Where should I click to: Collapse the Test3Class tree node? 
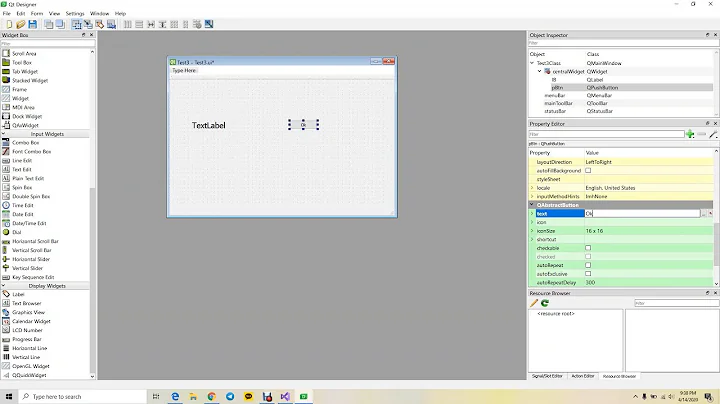click(x=532, y=63)
